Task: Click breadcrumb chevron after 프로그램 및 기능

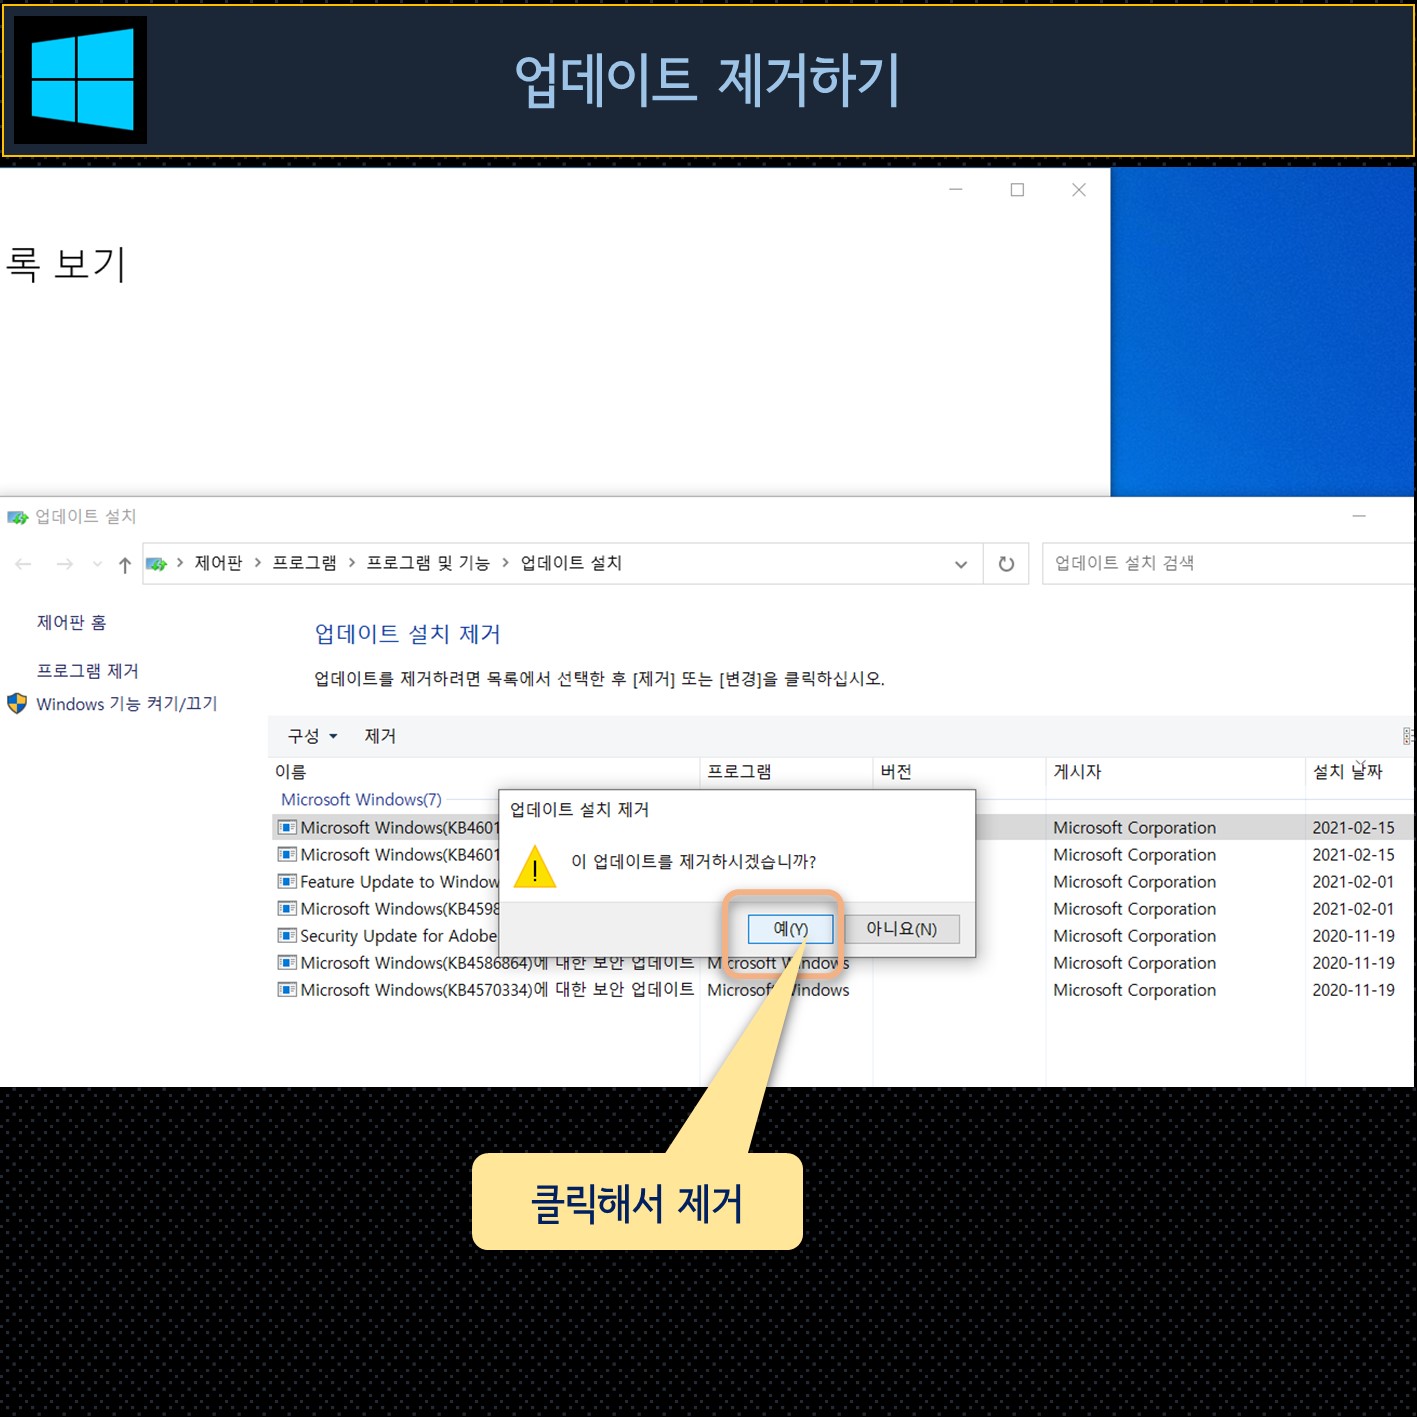Action: pyautogui.click(x=505, y=563)
